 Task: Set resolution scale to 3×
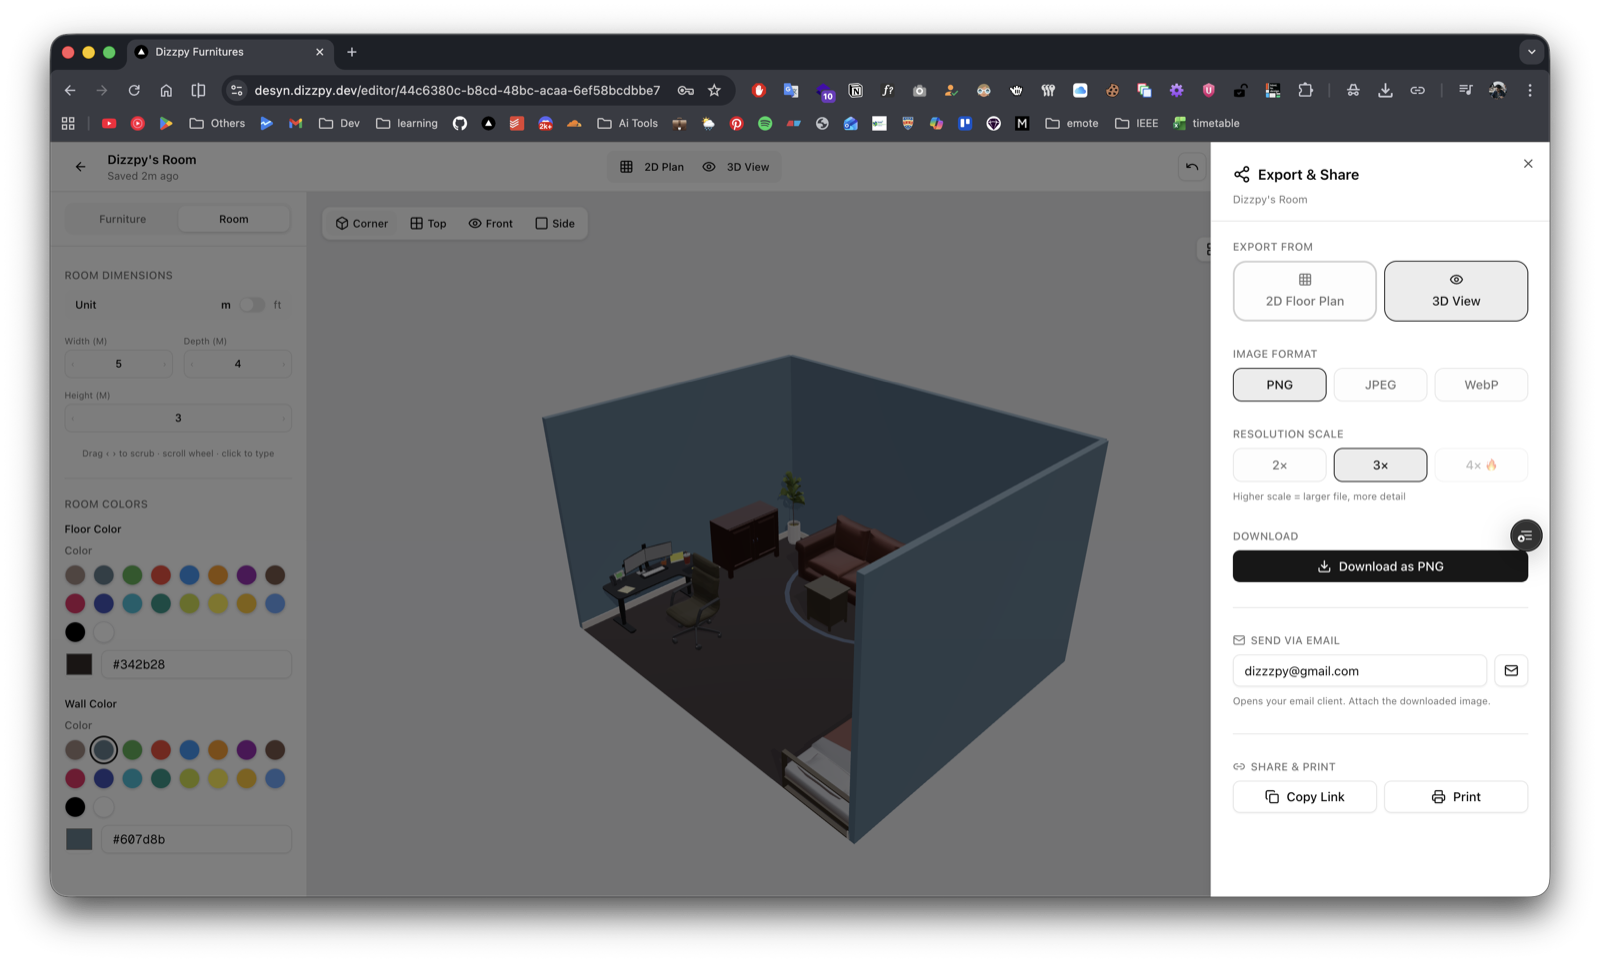pos(1380,465)
